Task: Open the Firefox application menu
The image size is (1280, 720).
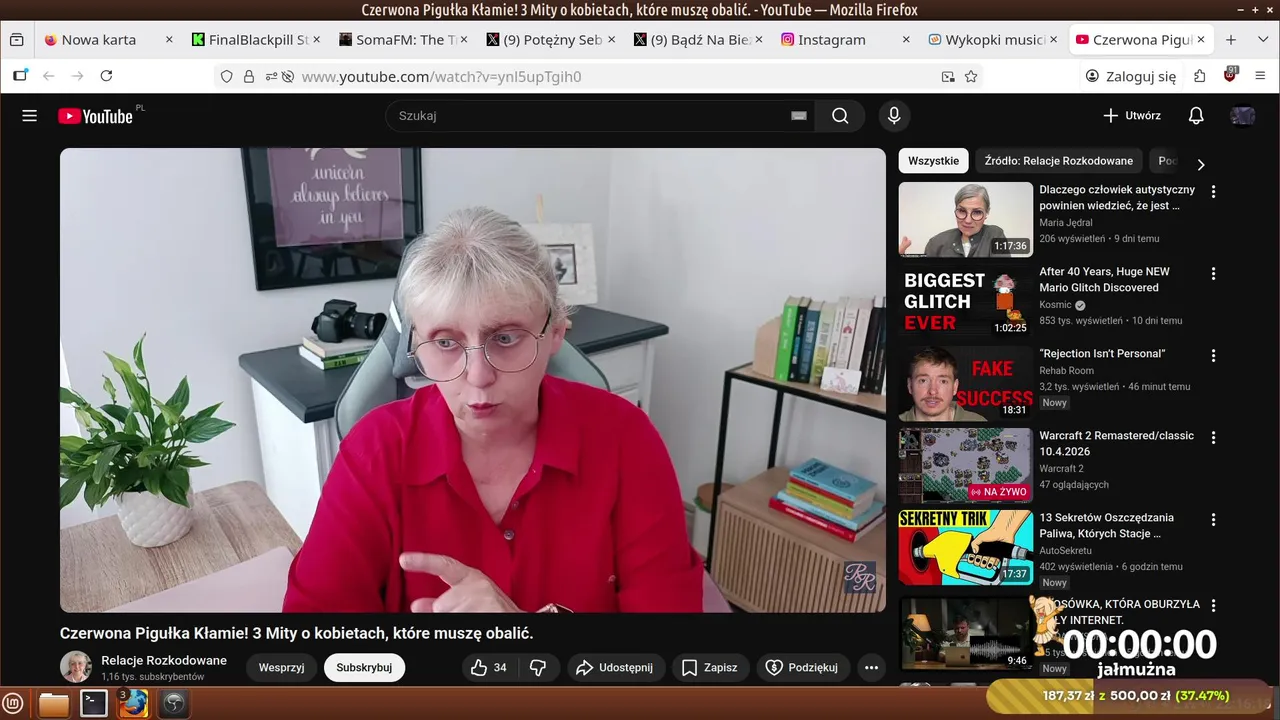Action: tap(1260, 76)
